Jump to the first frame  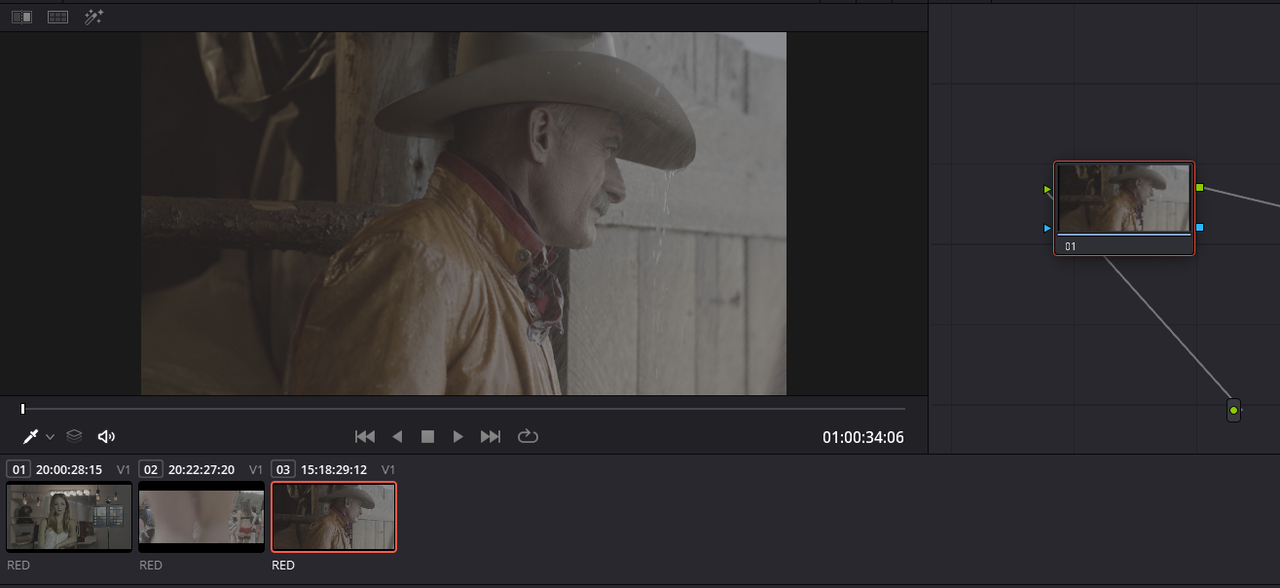365,436
